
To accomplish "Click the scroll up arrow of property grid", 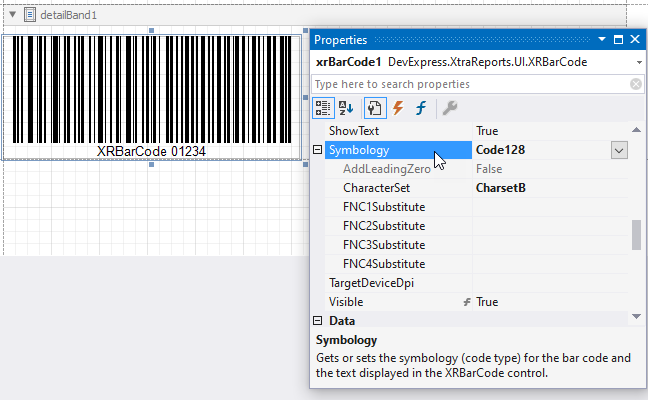I will coord(636,130).
